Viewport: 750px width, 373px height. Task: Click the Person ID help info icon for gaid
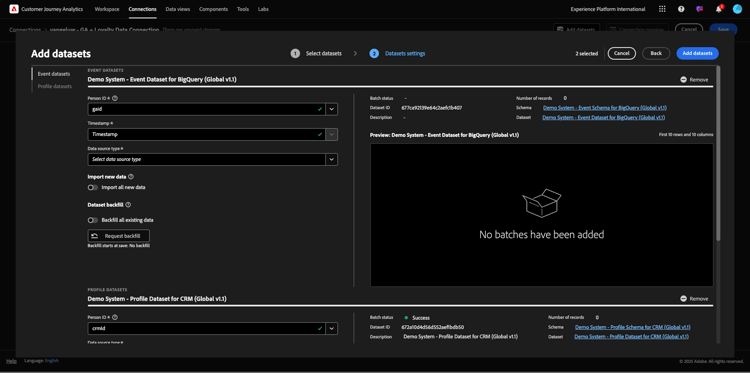(x=115, y=98)
